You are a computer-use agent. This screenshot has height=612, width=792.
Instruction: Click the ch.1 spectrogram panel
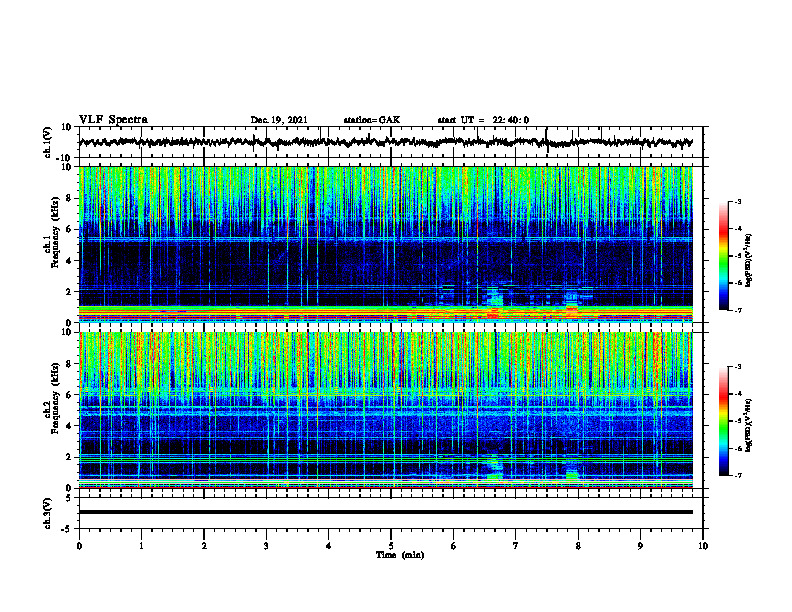(x=386, y=244)
